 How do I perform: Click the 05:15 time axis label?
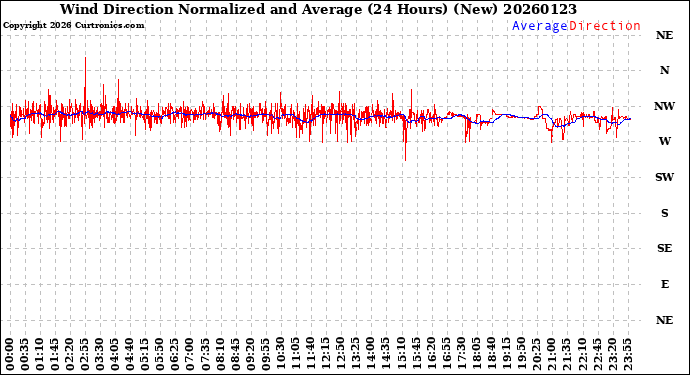point(146,354)
